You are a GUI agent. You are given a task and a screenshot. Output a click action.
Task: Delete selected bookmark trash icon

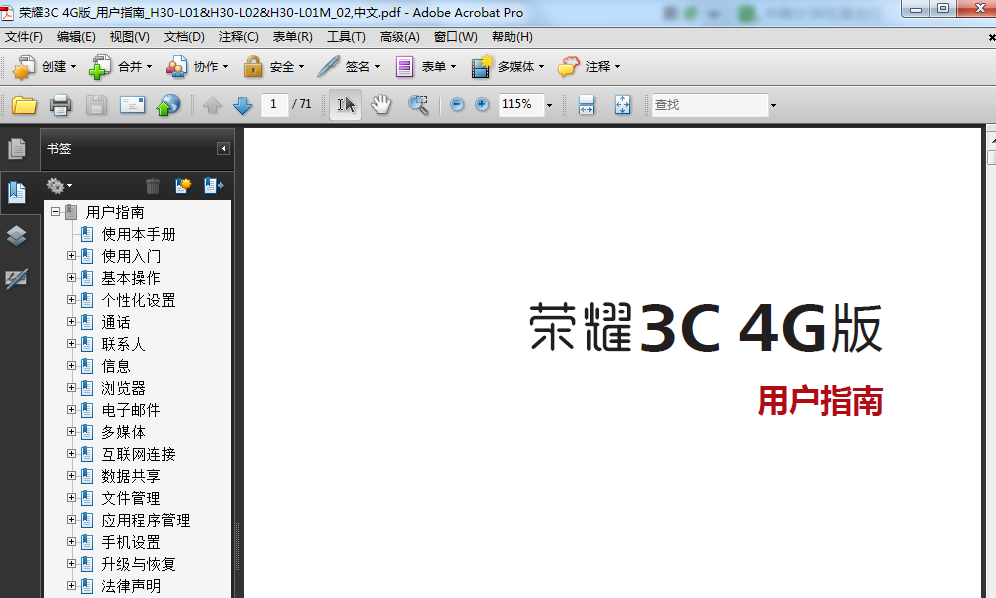153,186
